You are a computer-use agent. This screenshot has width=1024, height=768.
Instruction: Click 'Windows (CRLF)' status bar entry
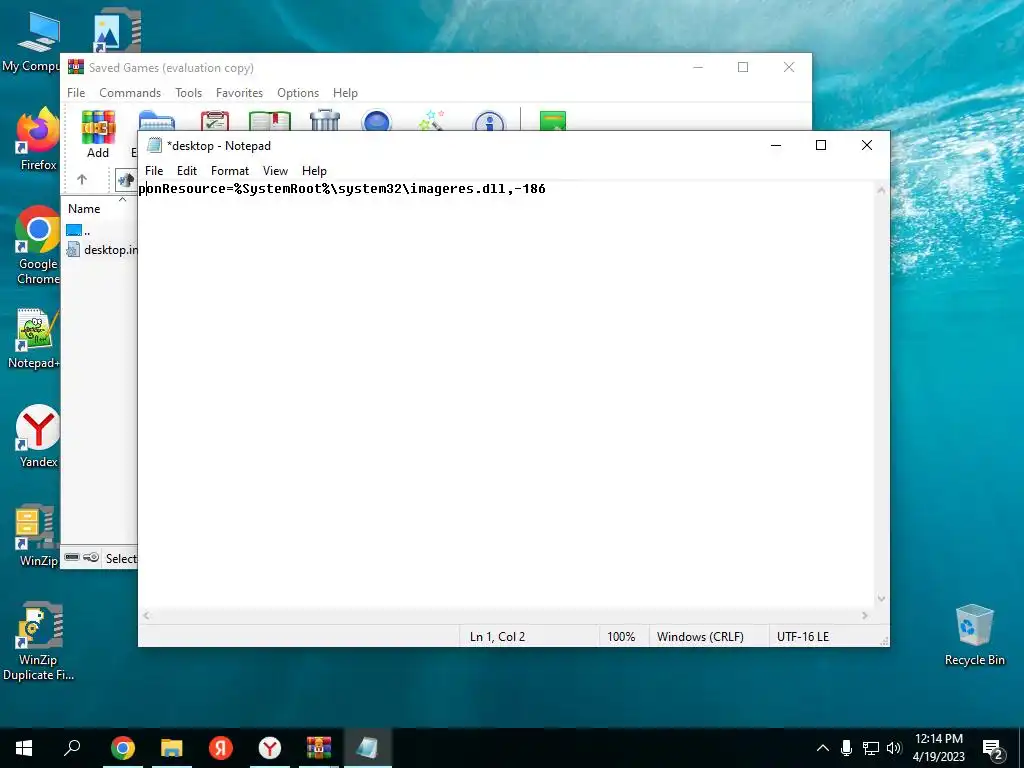click(700, 636)
